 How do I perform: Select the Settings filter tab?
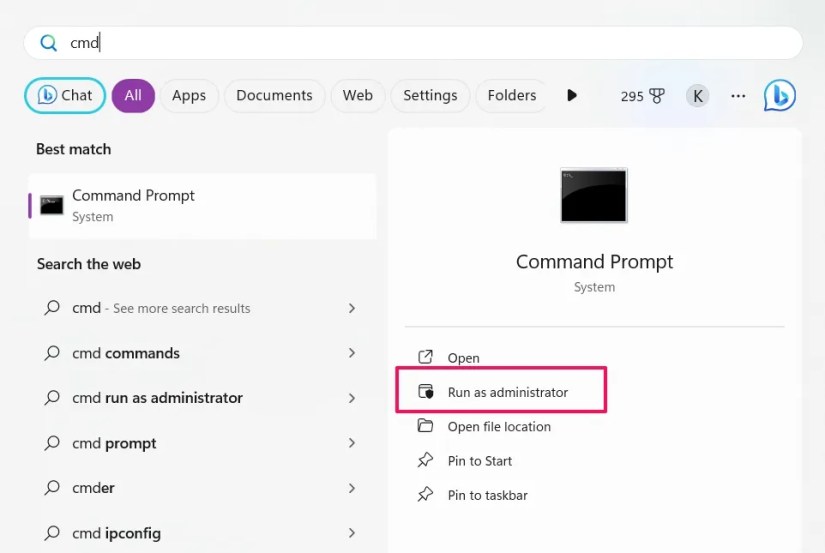(430, 96)
